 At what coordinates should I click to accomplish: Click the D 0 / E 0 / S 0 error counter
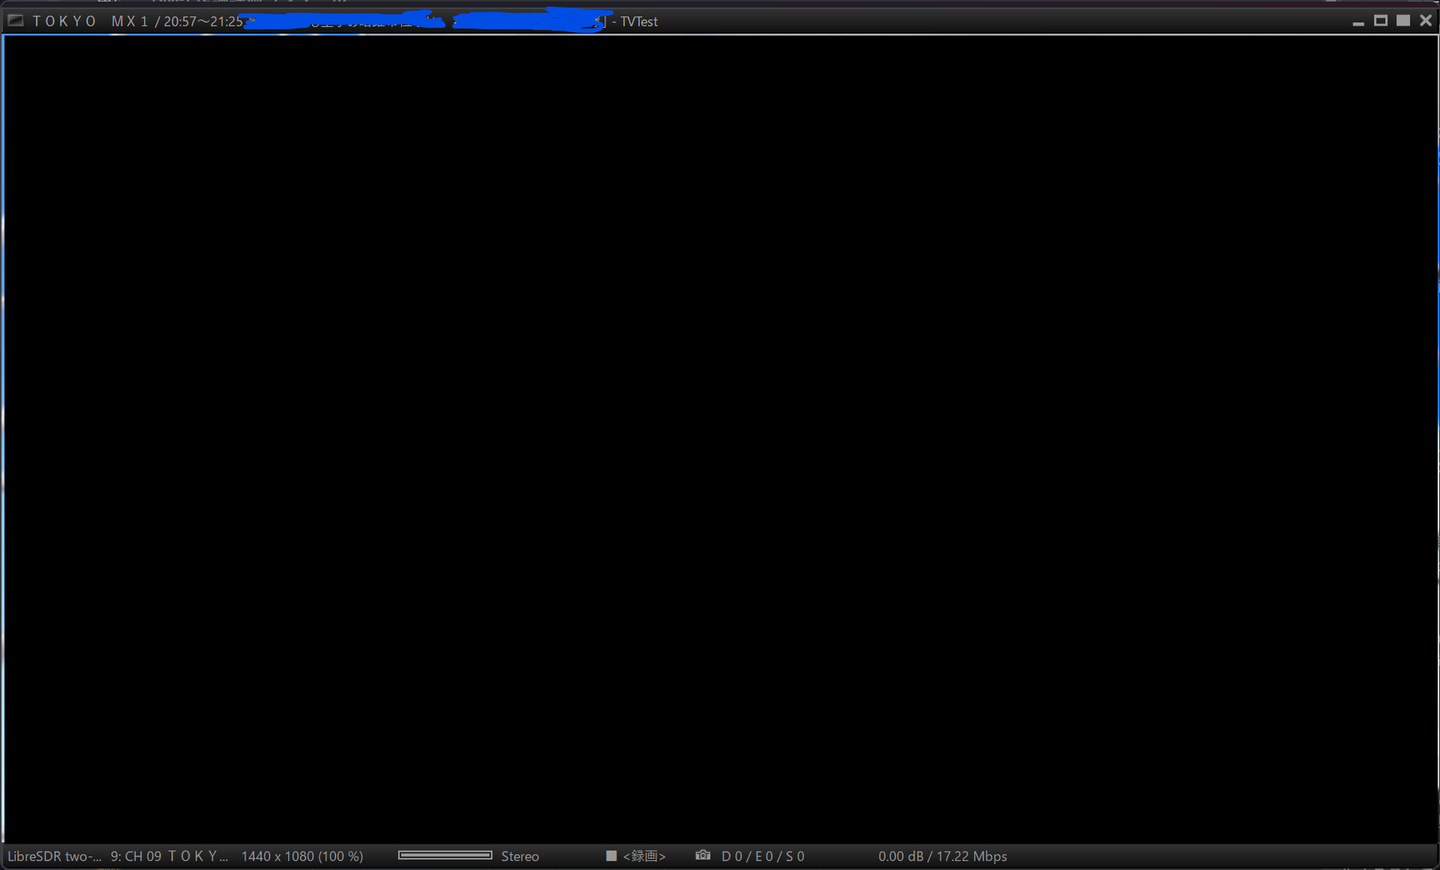pos(763,856)
